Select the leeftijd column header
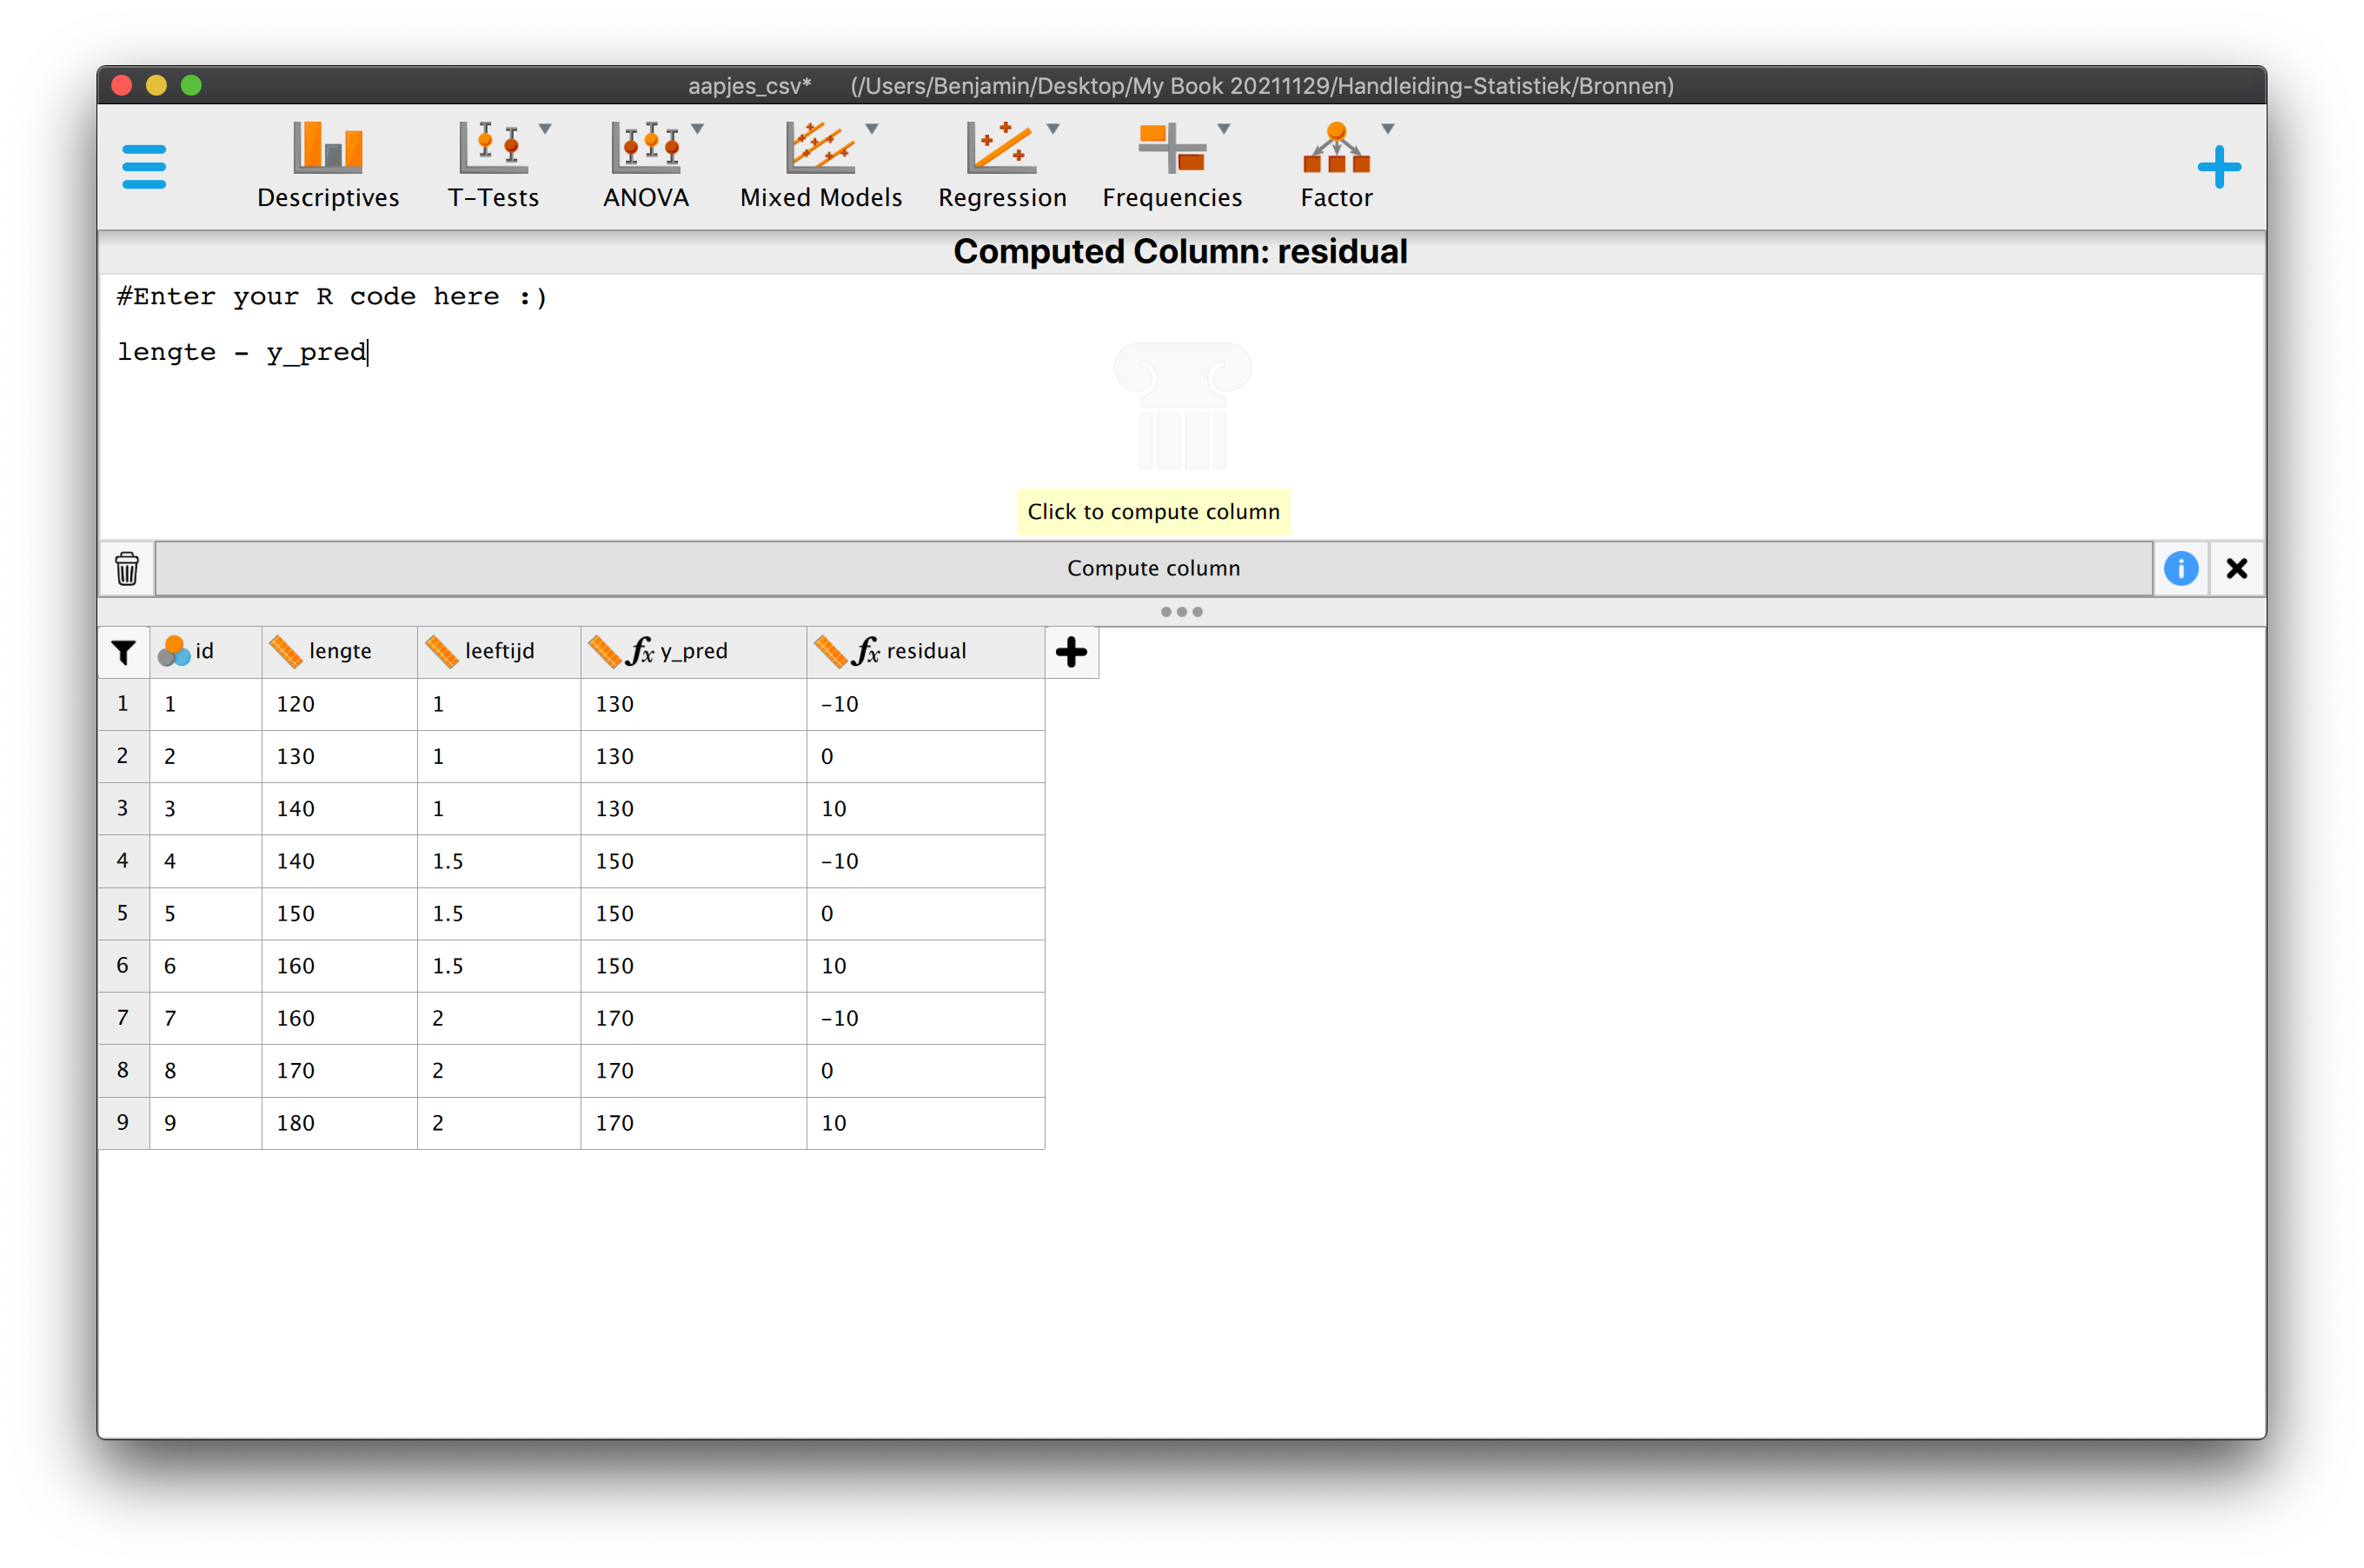The image size is (2364, 1568). pyautogui.click(x=499, y=651)
